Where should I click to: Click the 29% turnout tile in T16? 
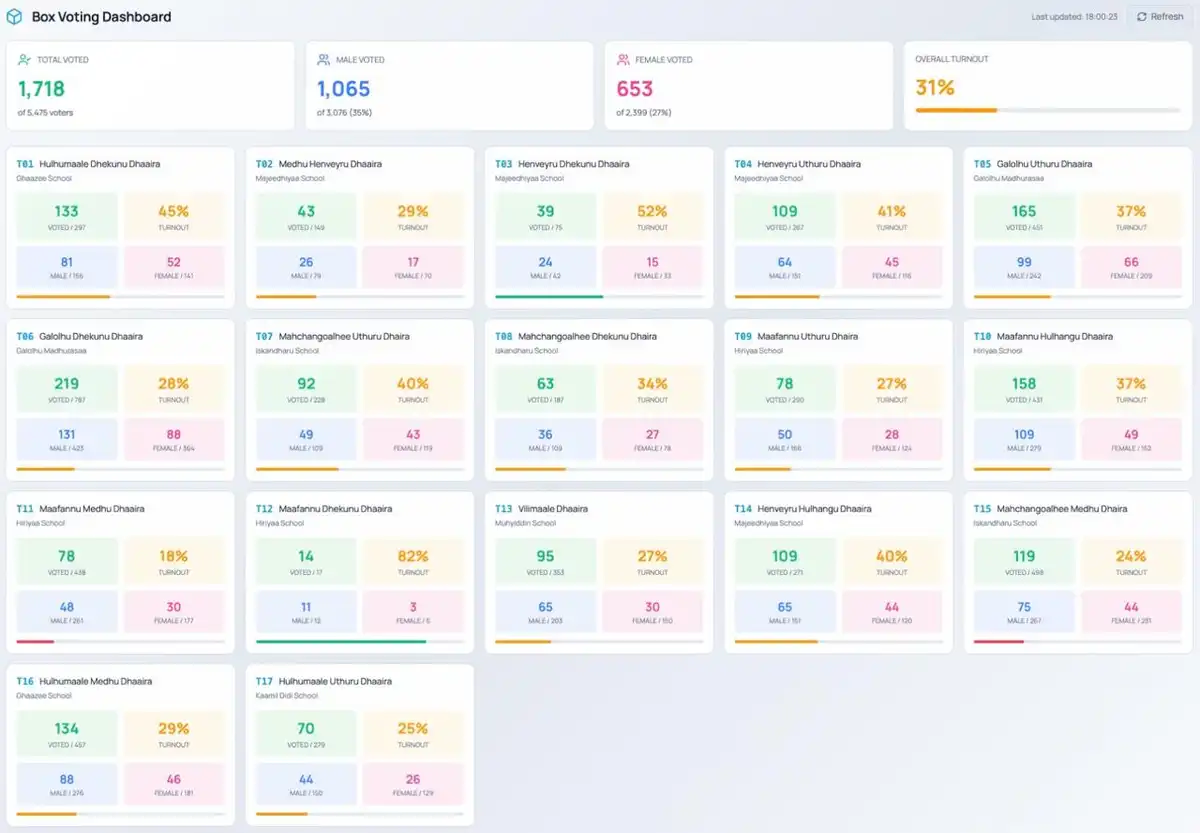point(174,733)
